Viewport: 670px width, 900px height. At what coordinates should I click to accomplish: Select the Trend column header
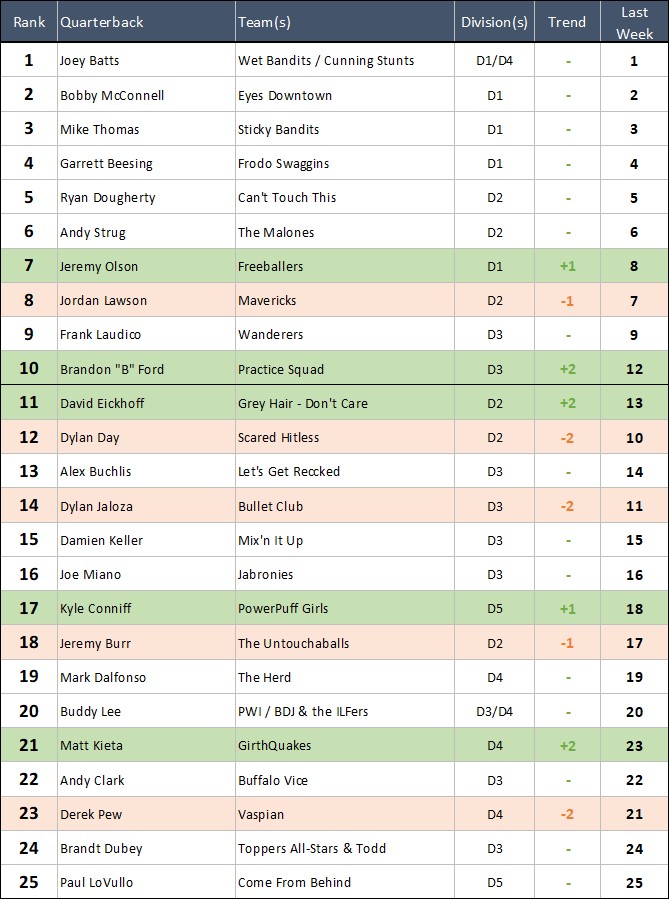coord(567,22)
